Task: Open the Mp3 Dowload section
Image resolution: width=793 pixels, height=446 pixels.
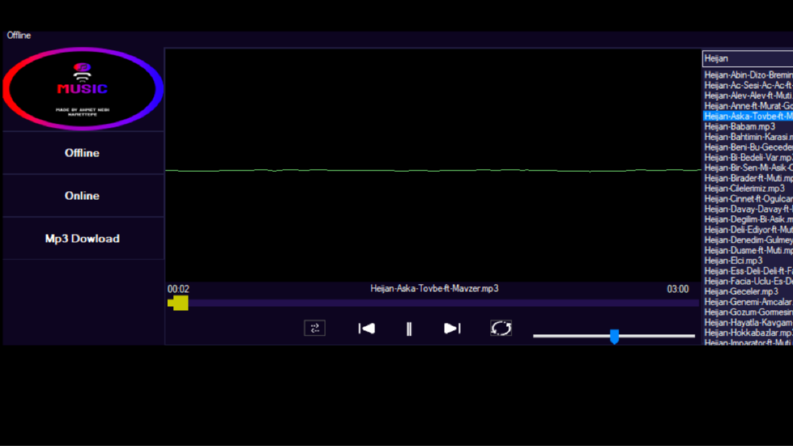Action: (x=82, y=239)
